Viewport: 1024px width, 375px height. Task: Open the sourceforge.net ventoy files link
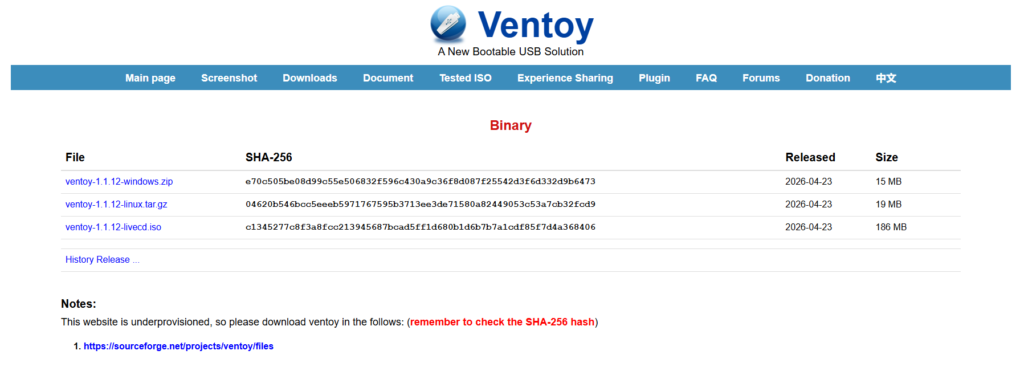178,346
